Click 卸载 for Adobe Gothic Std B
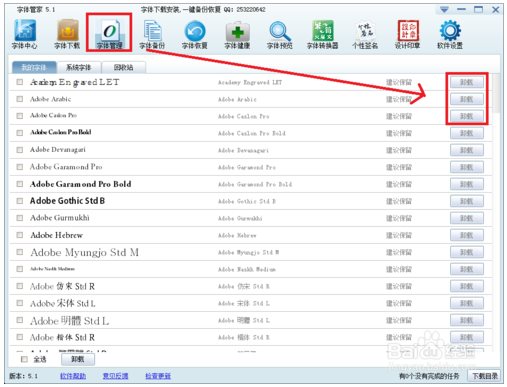Screen dimensions: 507x387 coord(467,201)
